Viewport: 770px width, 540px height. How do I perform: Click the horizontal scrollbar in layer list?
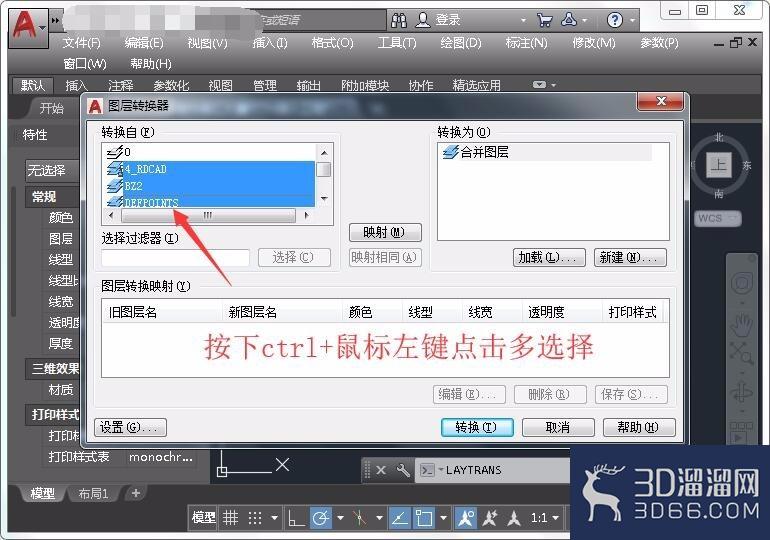pyautogui.click(x=208, y=216)
